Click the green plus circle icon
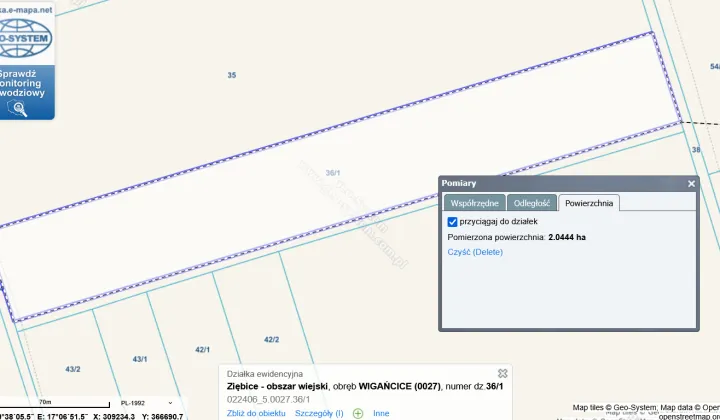Image resolution: width=720 pixels, height=420 pixels. (x=358, y=414)
